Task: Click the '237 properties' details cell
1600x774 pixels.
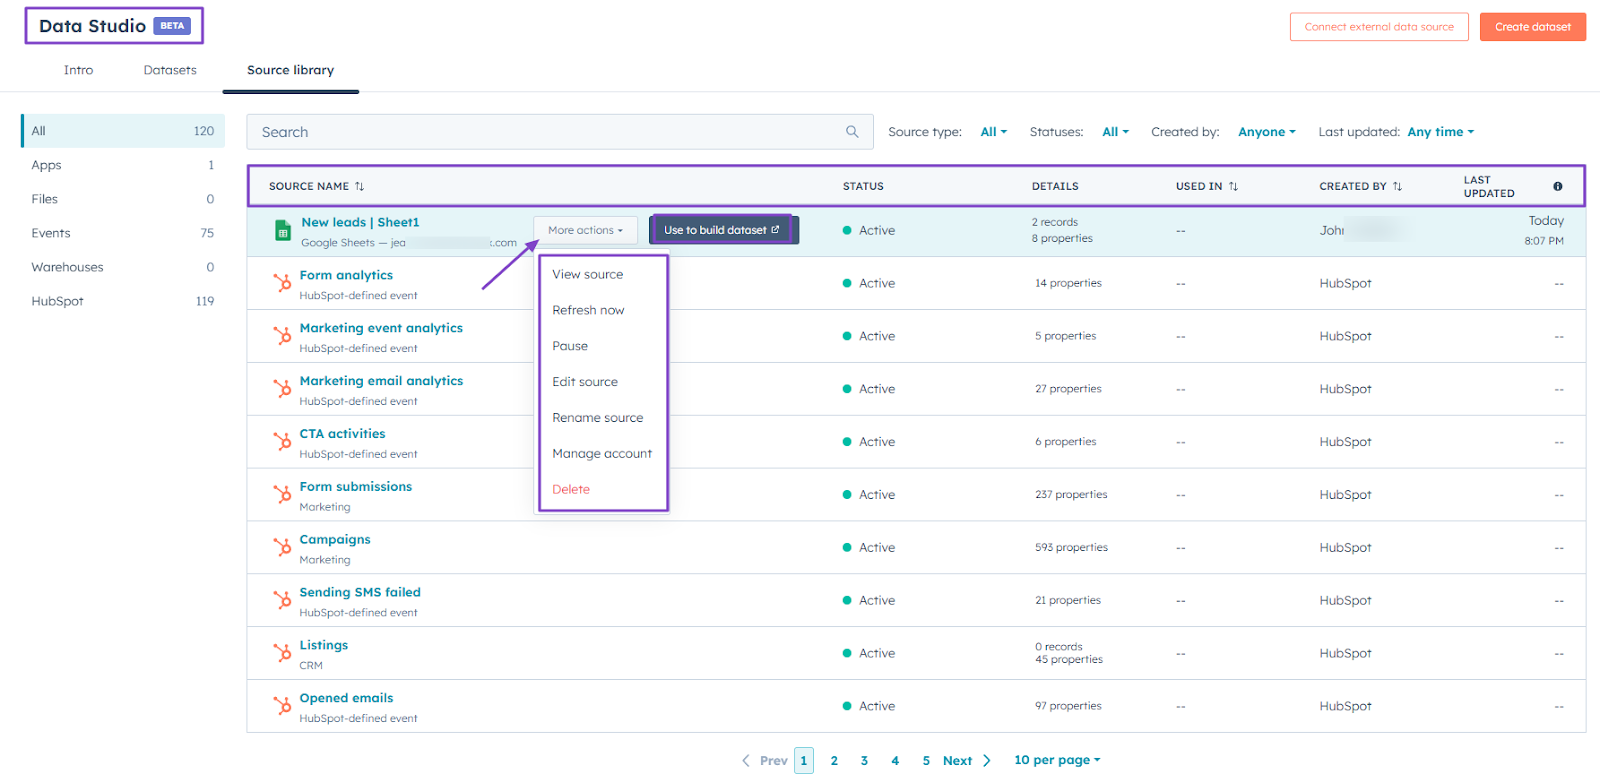Action: (1071, 495)
